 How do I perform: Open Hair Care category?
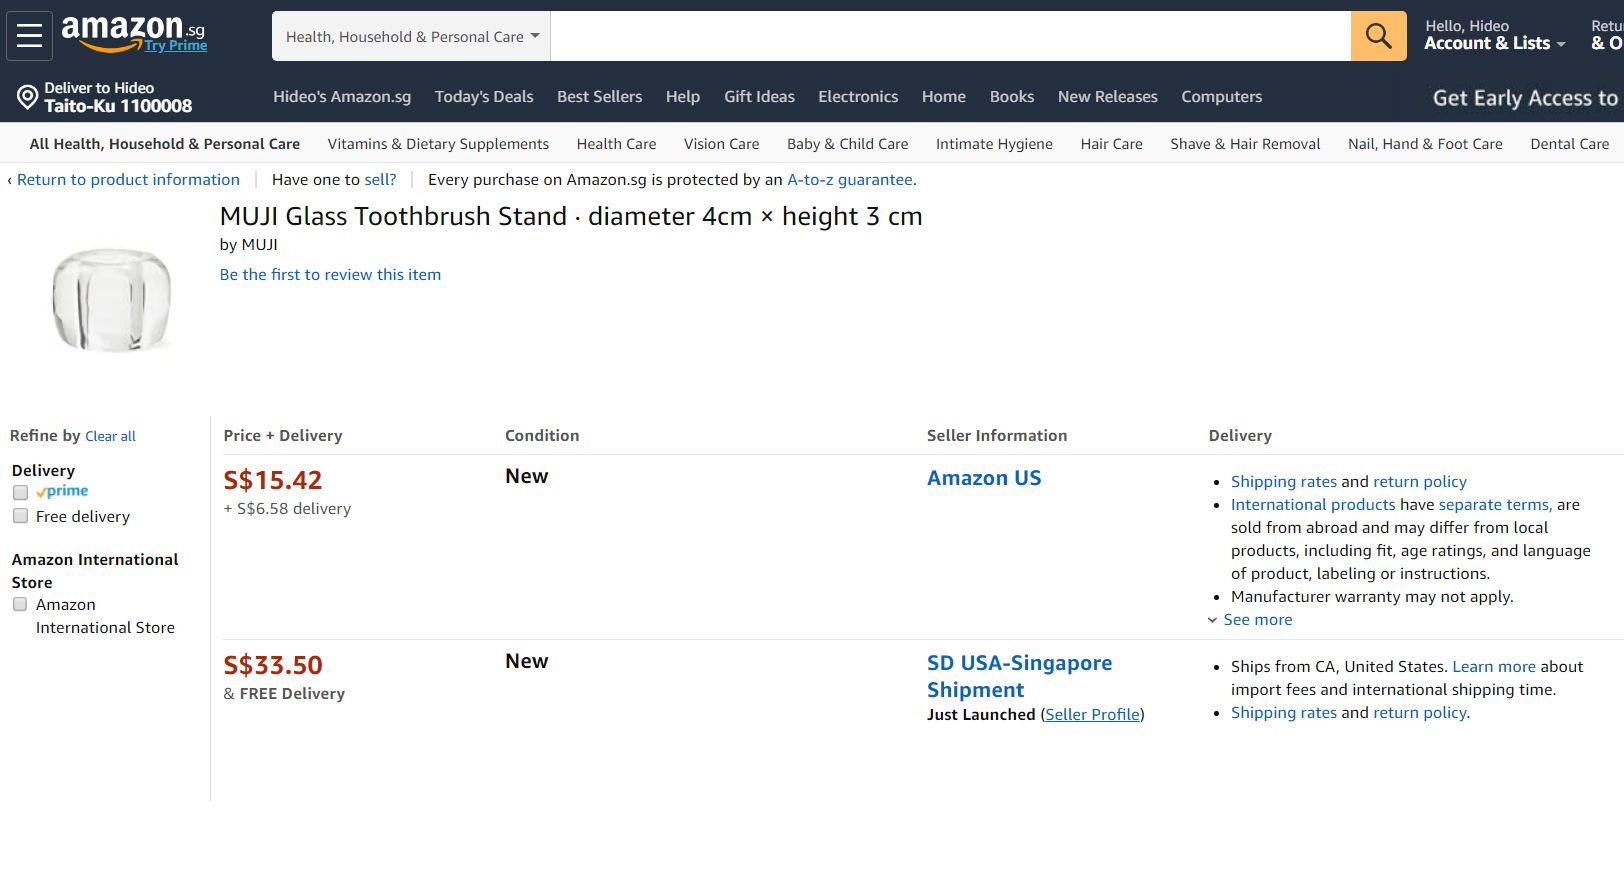coord(1112,144)
